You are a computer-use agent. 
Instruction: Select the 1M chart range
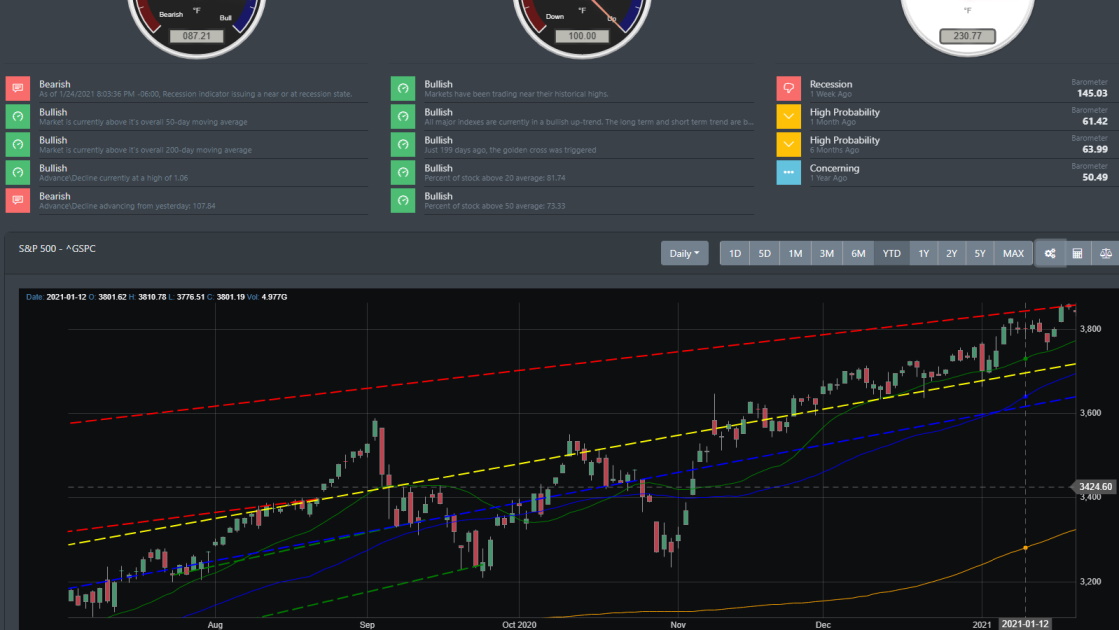[x=795, y=253]
